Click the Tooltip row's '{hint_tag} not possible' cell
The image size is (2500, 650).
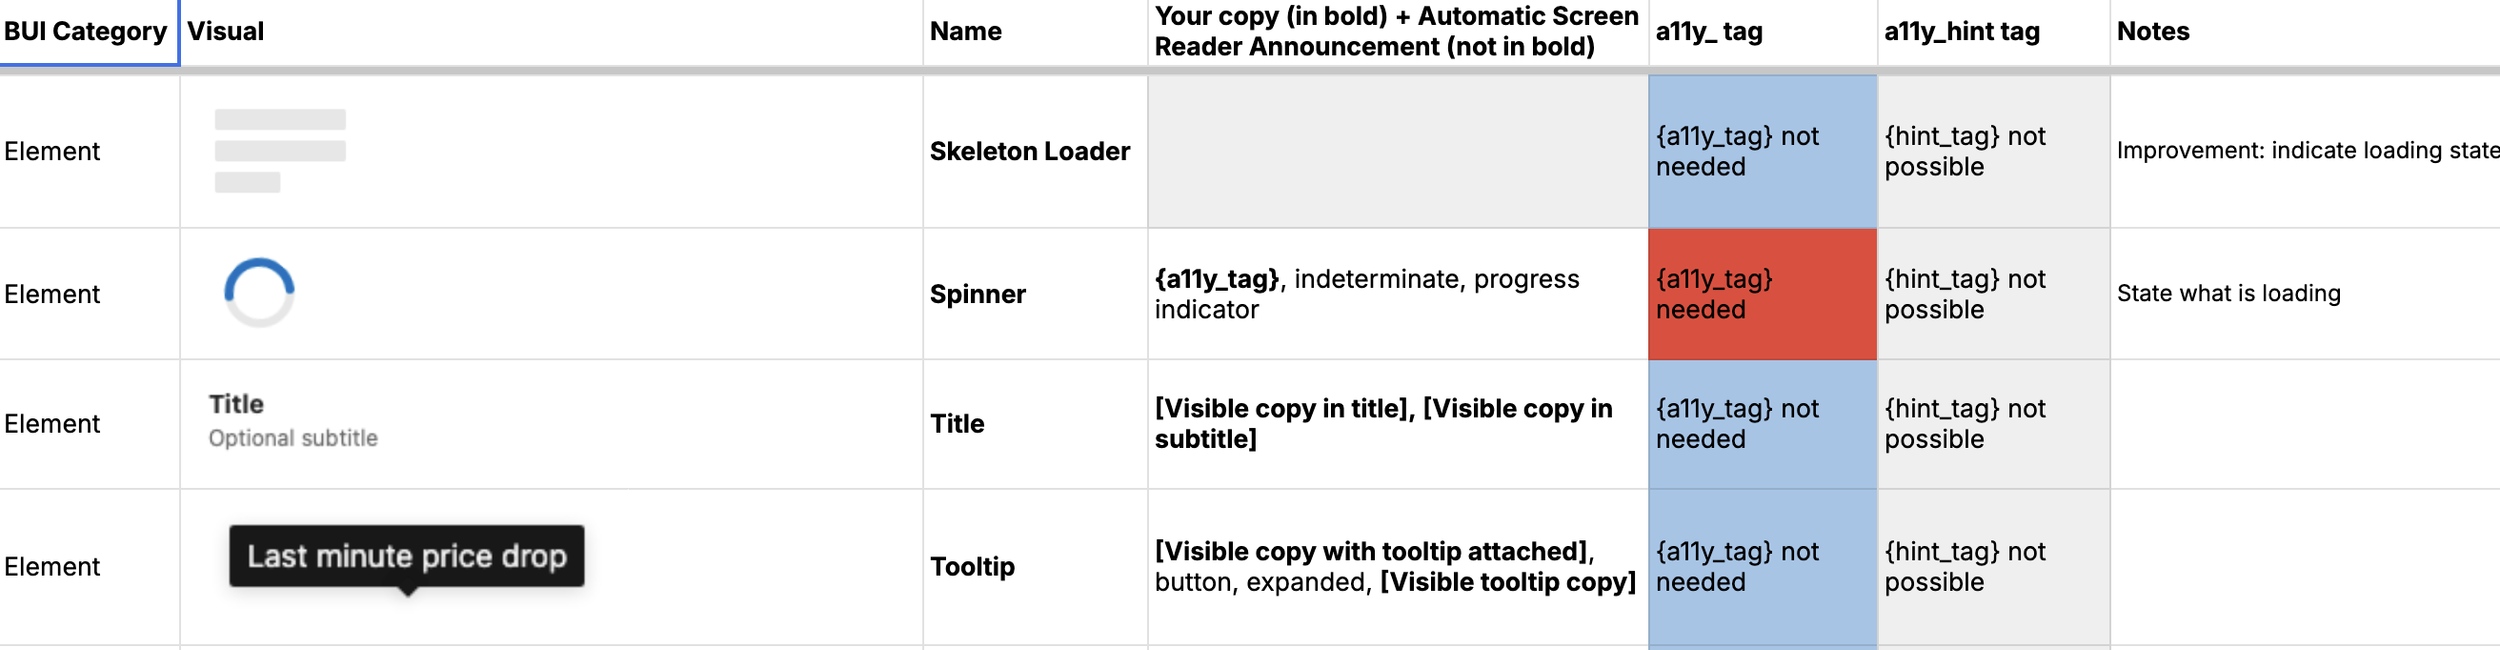1992,567
